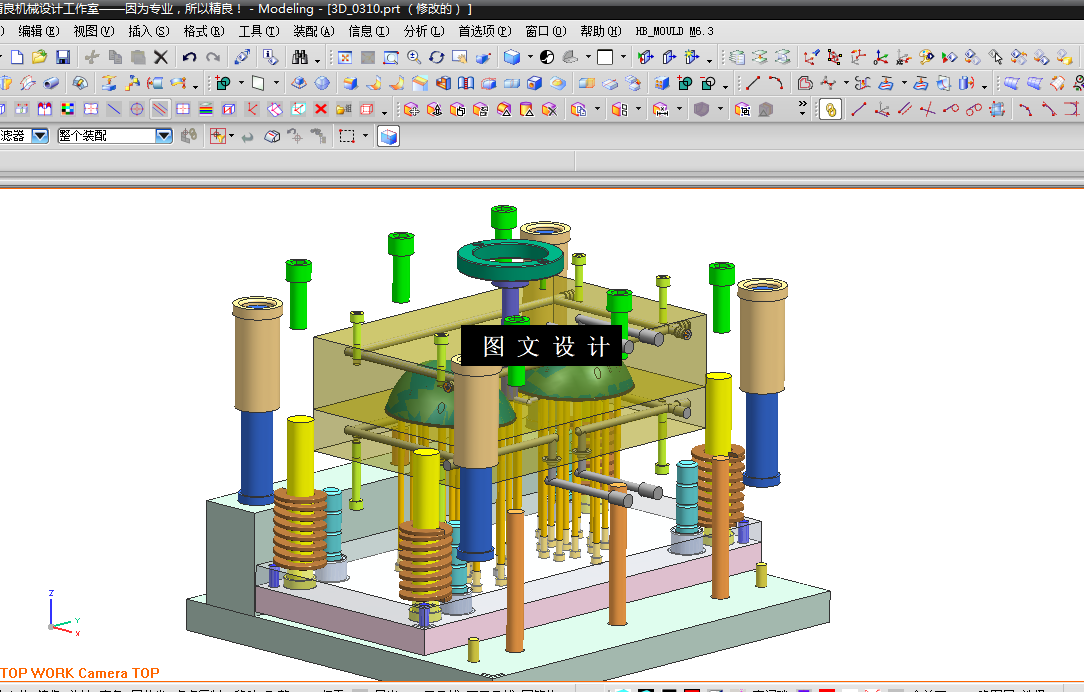Expand the toolbar overflow double-chevron
The image size is (1084, 692).
coord(802,106)
